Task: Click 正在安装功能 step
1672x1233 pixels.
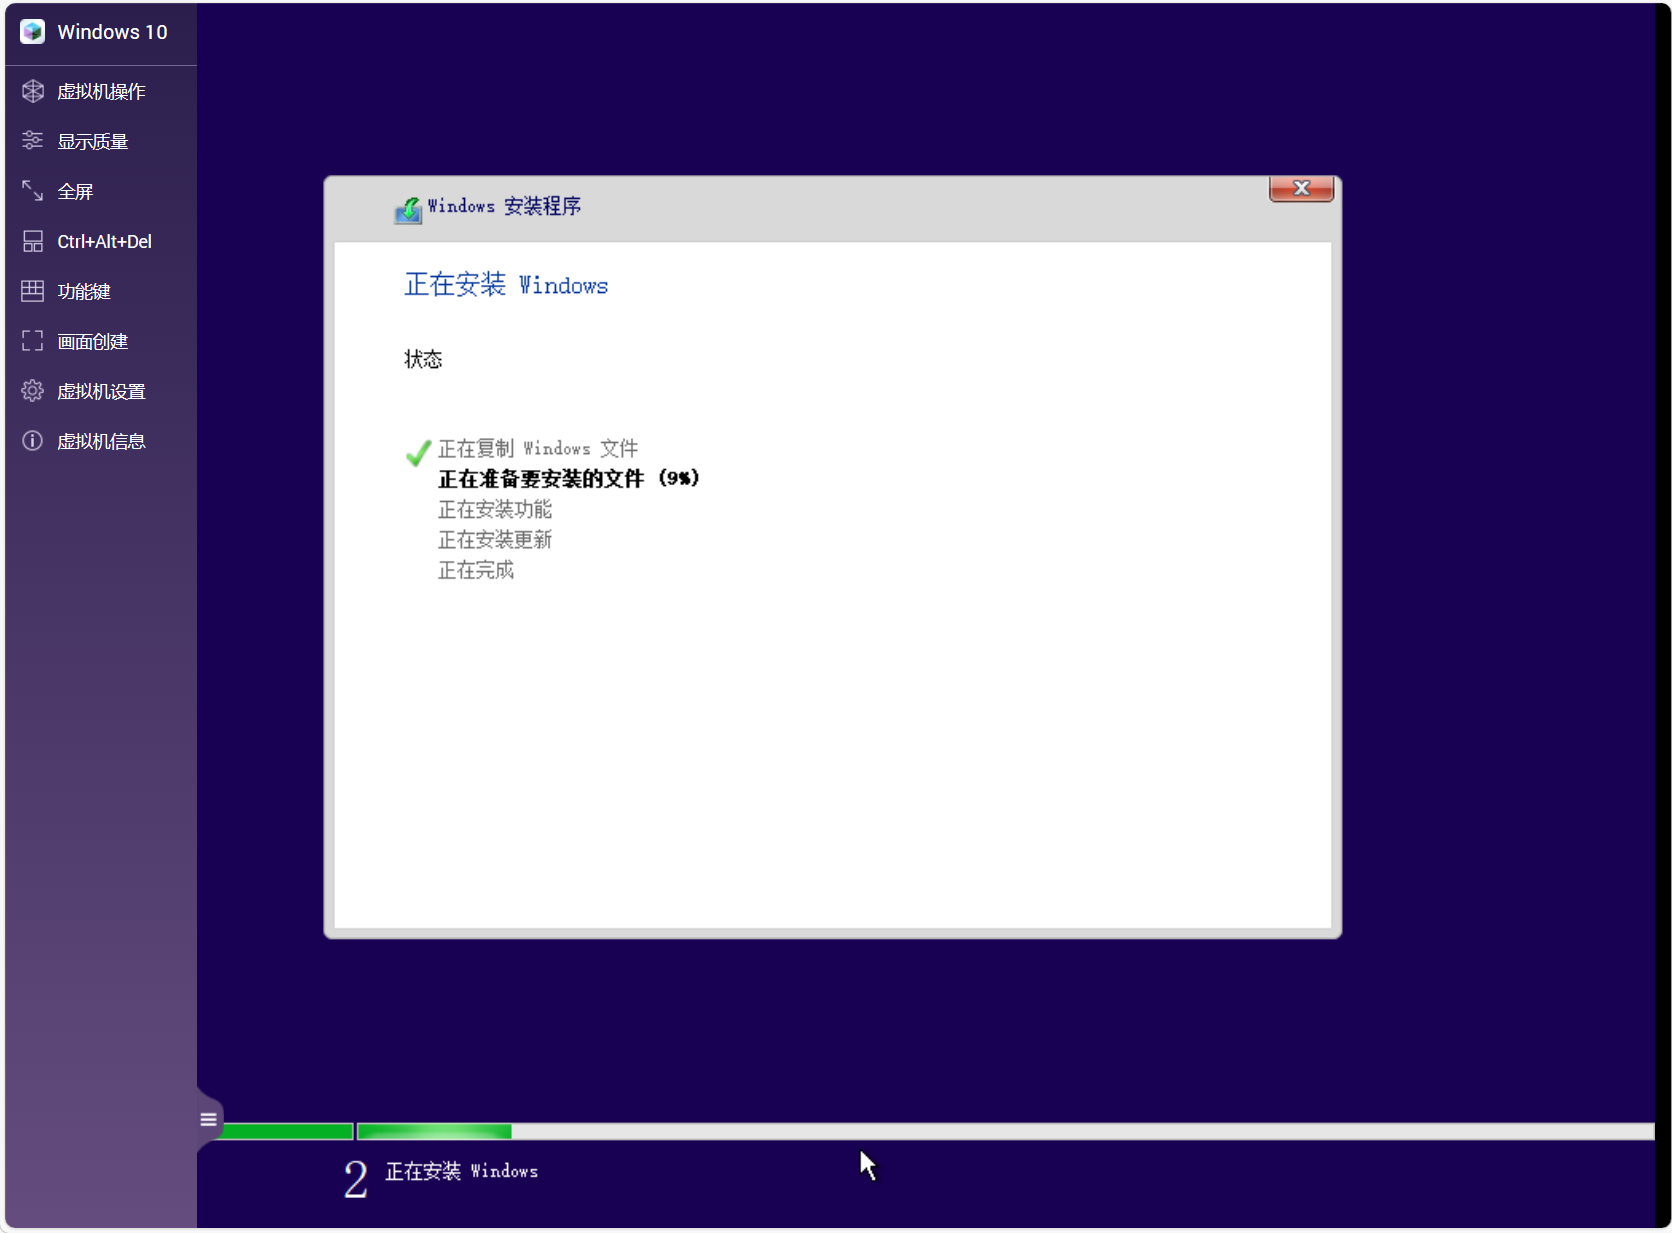Action: [495, 509]
